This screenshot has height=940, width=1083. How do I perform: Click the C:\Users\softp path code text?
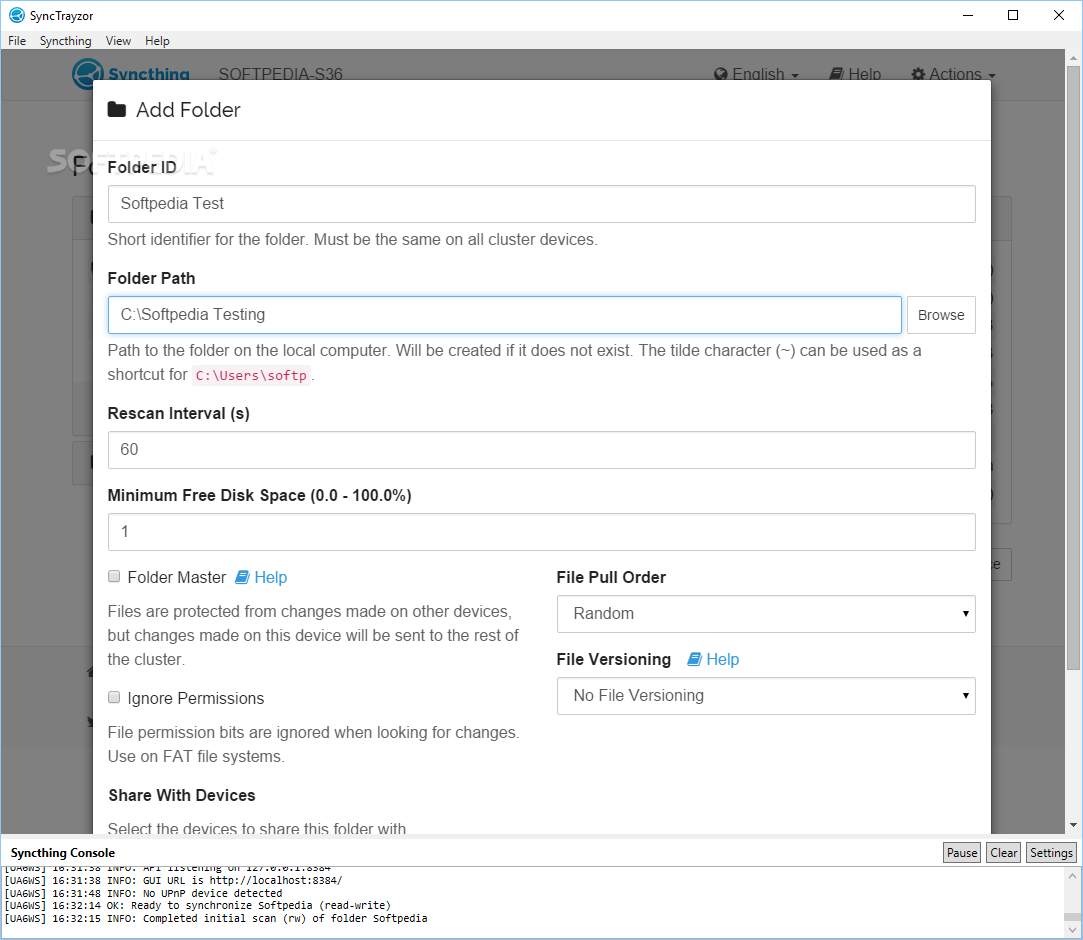[x=251, y=375]
